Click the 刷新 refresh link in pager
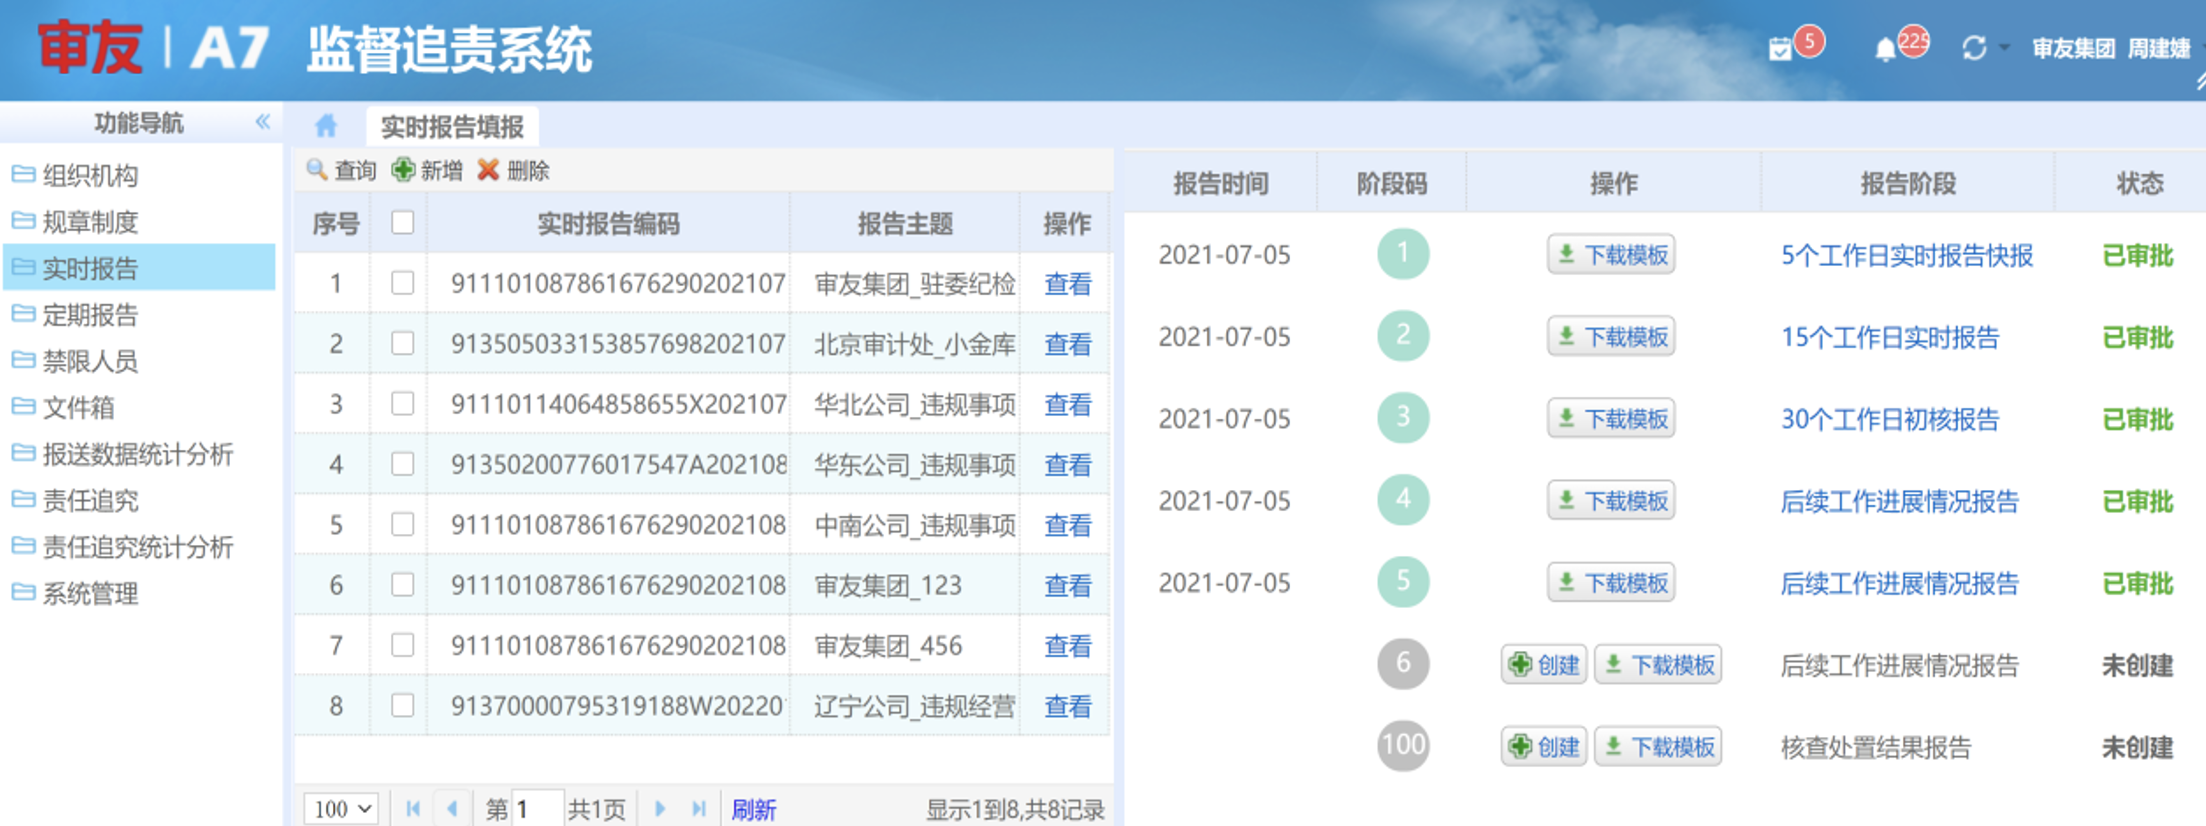 [754, 809]
